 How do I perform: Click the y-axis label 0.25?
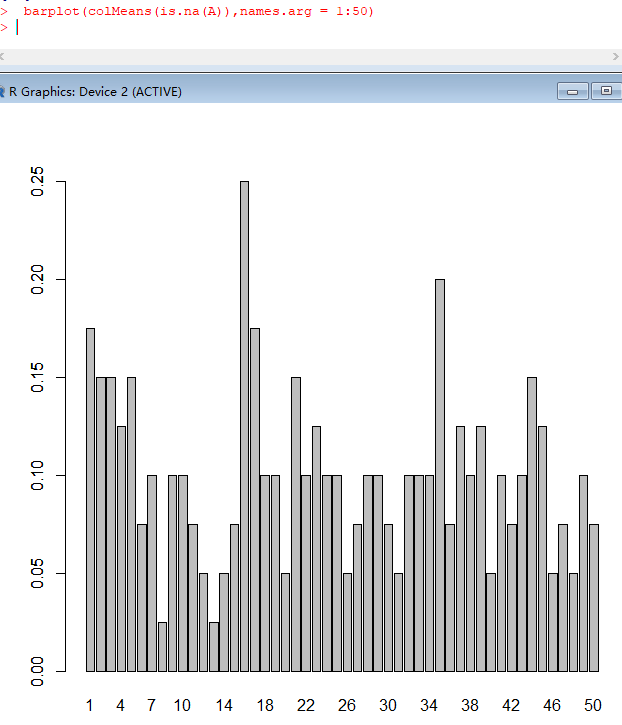point(37,182)
